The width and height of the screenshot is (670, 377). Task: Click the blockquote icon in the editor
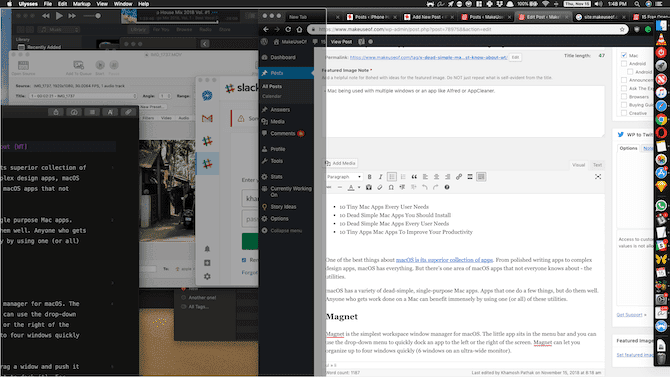(414, 177)
